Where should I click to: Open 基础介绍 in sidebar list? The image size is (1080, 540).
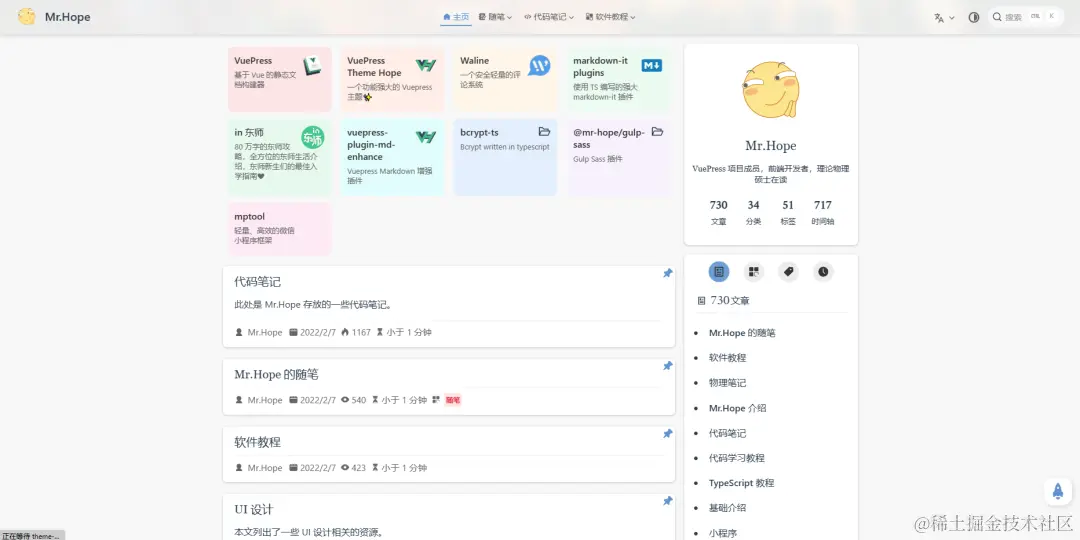click(x=727, y=508)
